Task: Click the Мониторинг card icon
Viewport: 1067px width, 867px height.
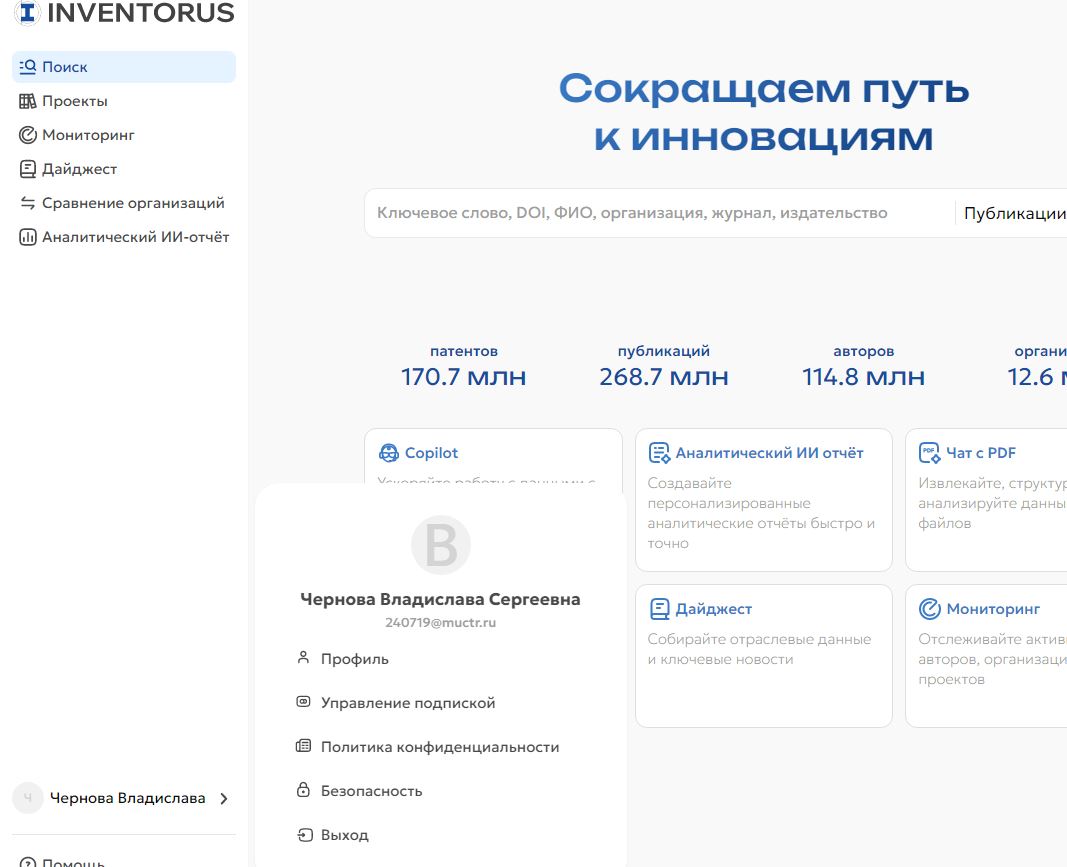Action: (930, 609)
